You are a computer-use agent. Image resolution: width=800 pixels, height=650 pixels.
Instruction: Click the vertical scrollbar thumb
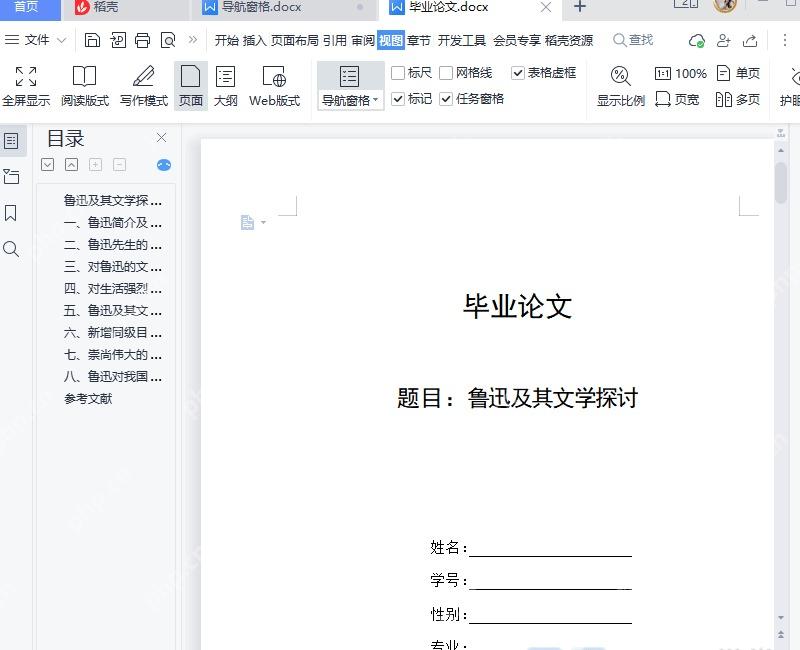pos(781,183)
